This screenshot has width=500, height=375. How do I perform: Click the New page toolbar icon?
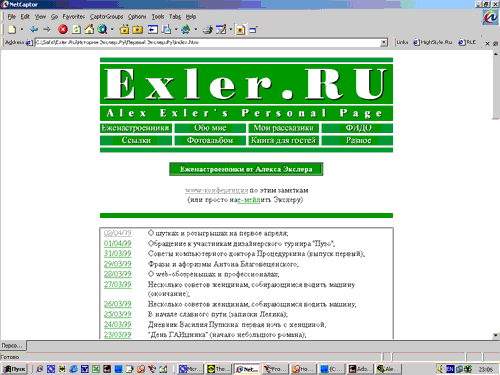click(12, 30)
